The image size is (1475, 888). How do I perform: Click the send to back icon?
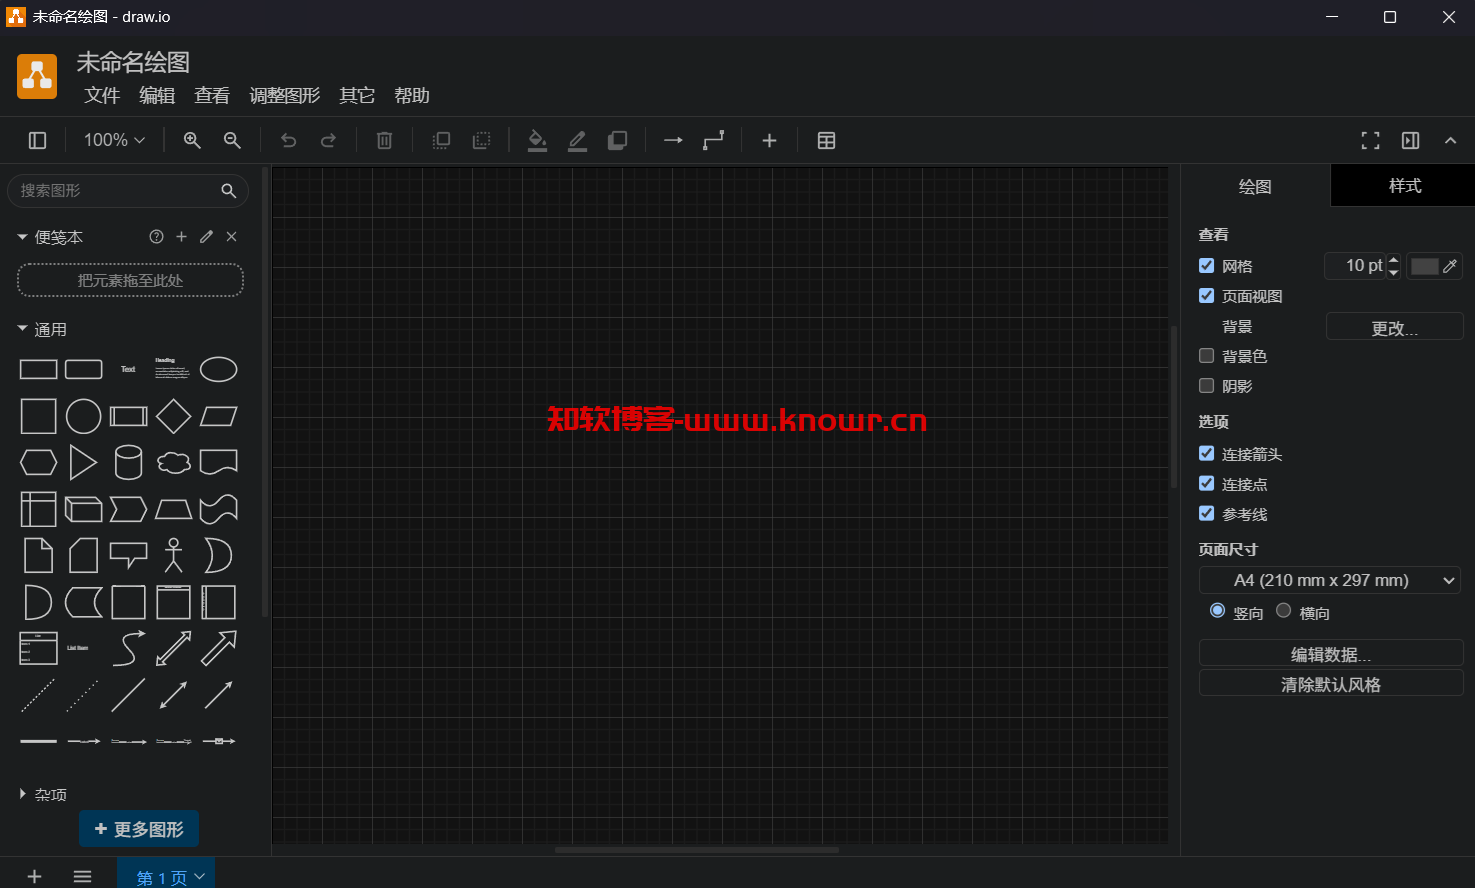pos(481,141)
